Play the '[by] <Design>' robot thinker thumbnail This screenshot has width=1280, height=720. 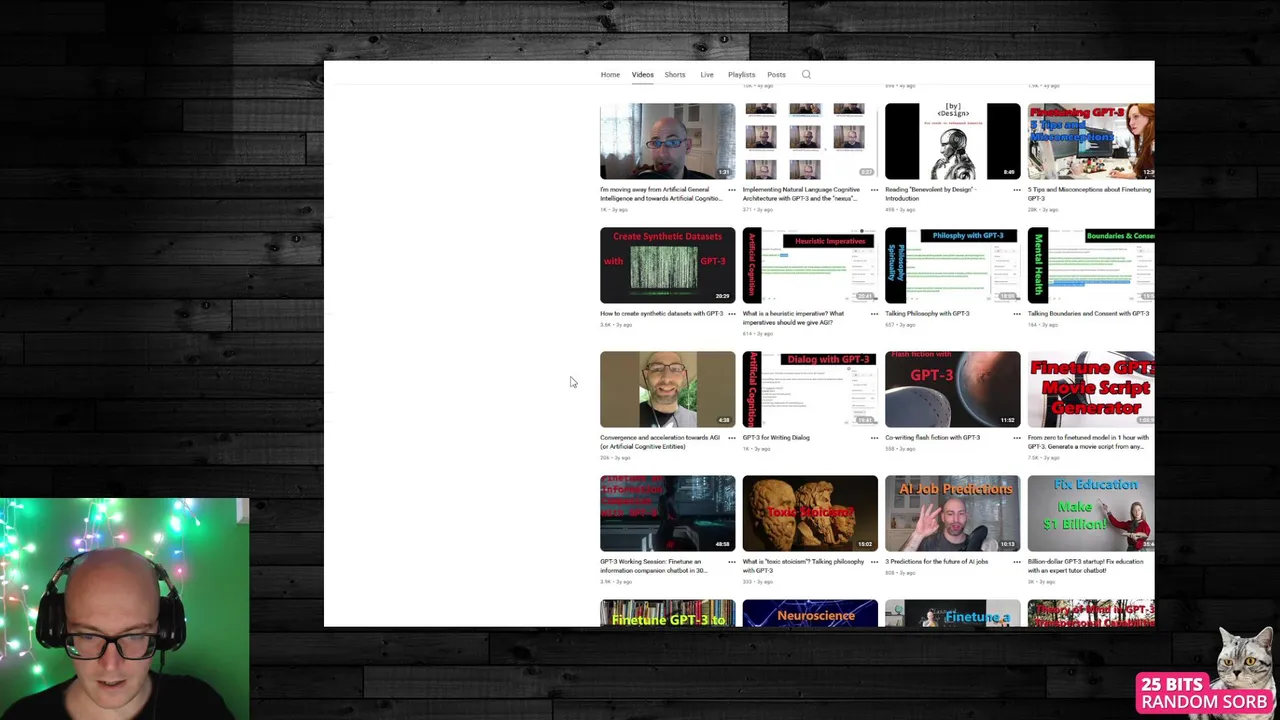(x=952, y=141)
